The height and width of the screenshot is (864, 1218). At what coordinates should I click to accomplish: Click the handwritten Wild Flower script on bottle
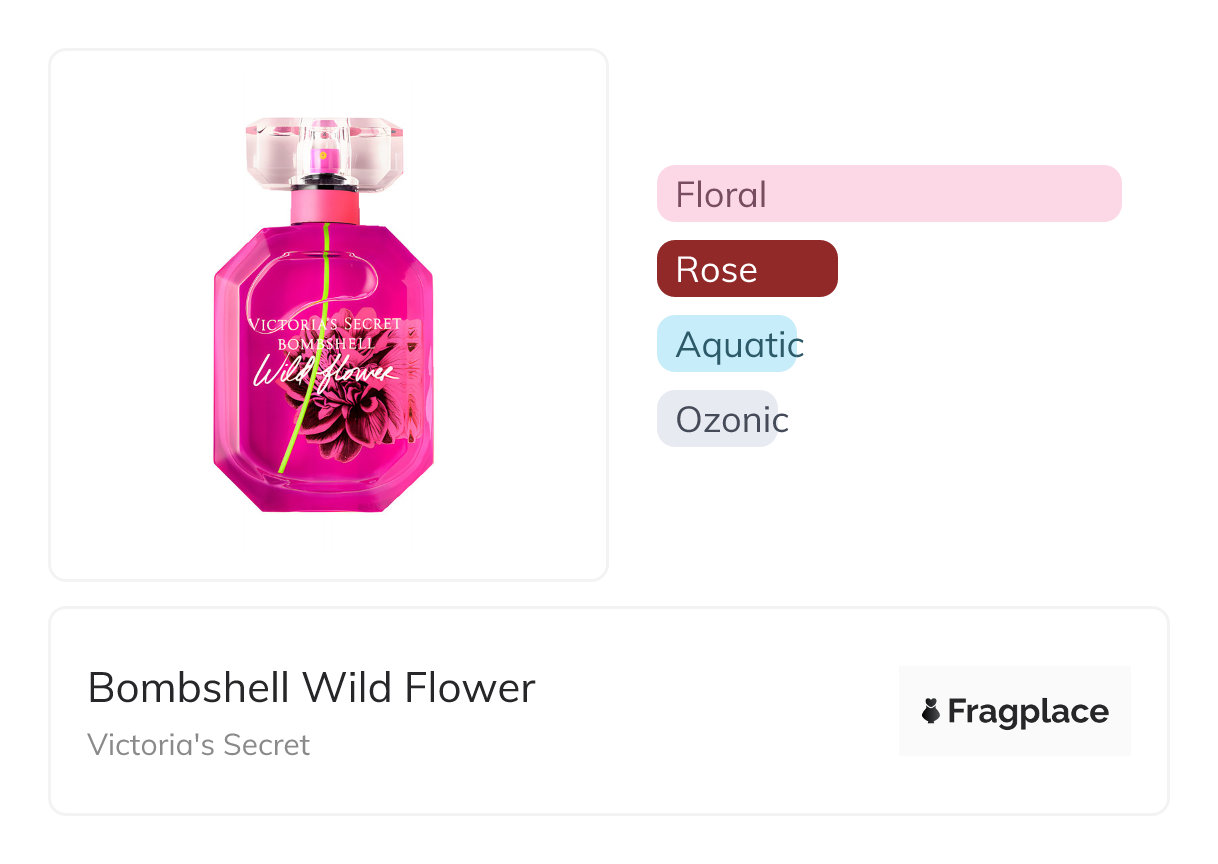pos(325,371)
